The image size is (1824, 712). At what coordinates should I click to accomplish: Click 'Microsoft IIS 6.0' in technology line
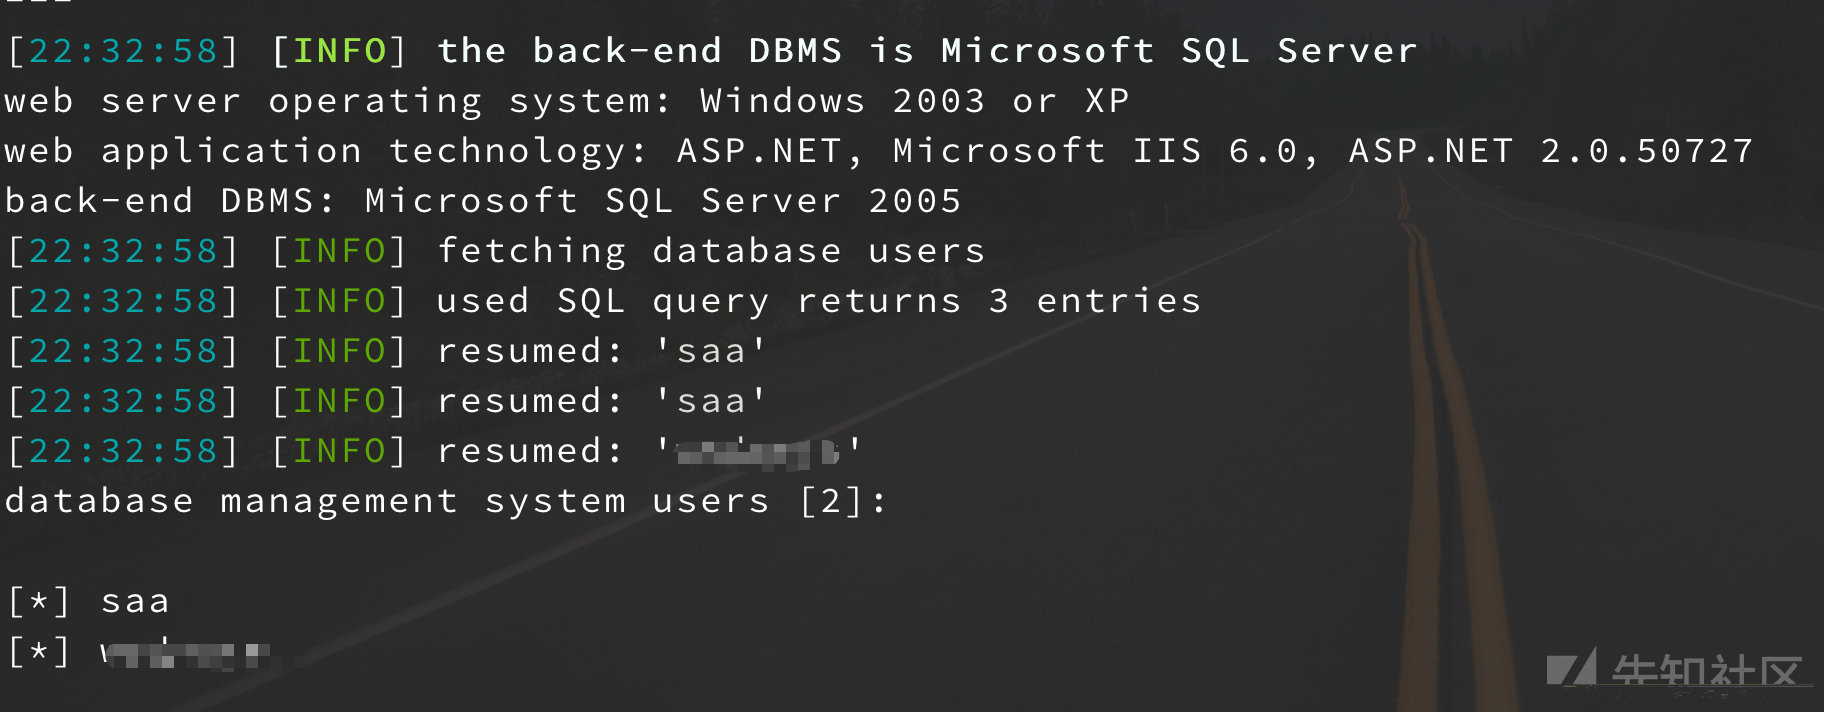pyautogui.click(x=1097, y=150)
